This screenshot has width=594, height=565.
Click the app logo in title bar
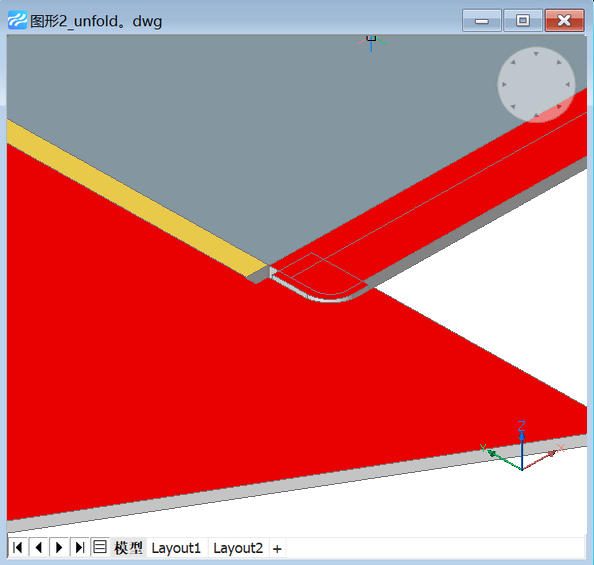click(x=17, y=20)
